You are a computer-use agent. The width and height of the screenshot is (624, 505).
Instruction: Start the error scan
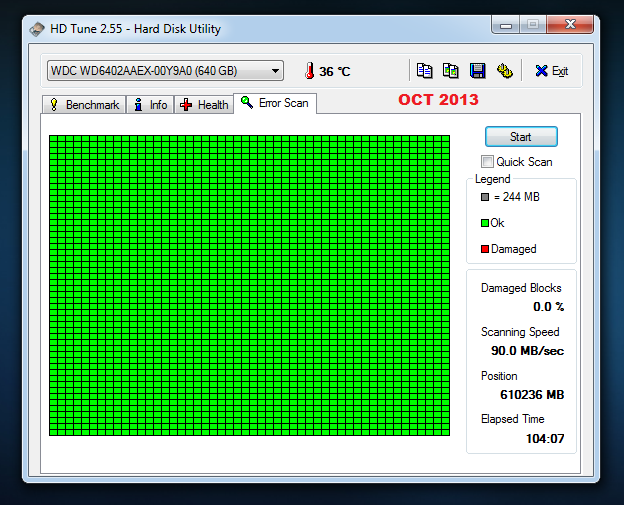point(521,136)
